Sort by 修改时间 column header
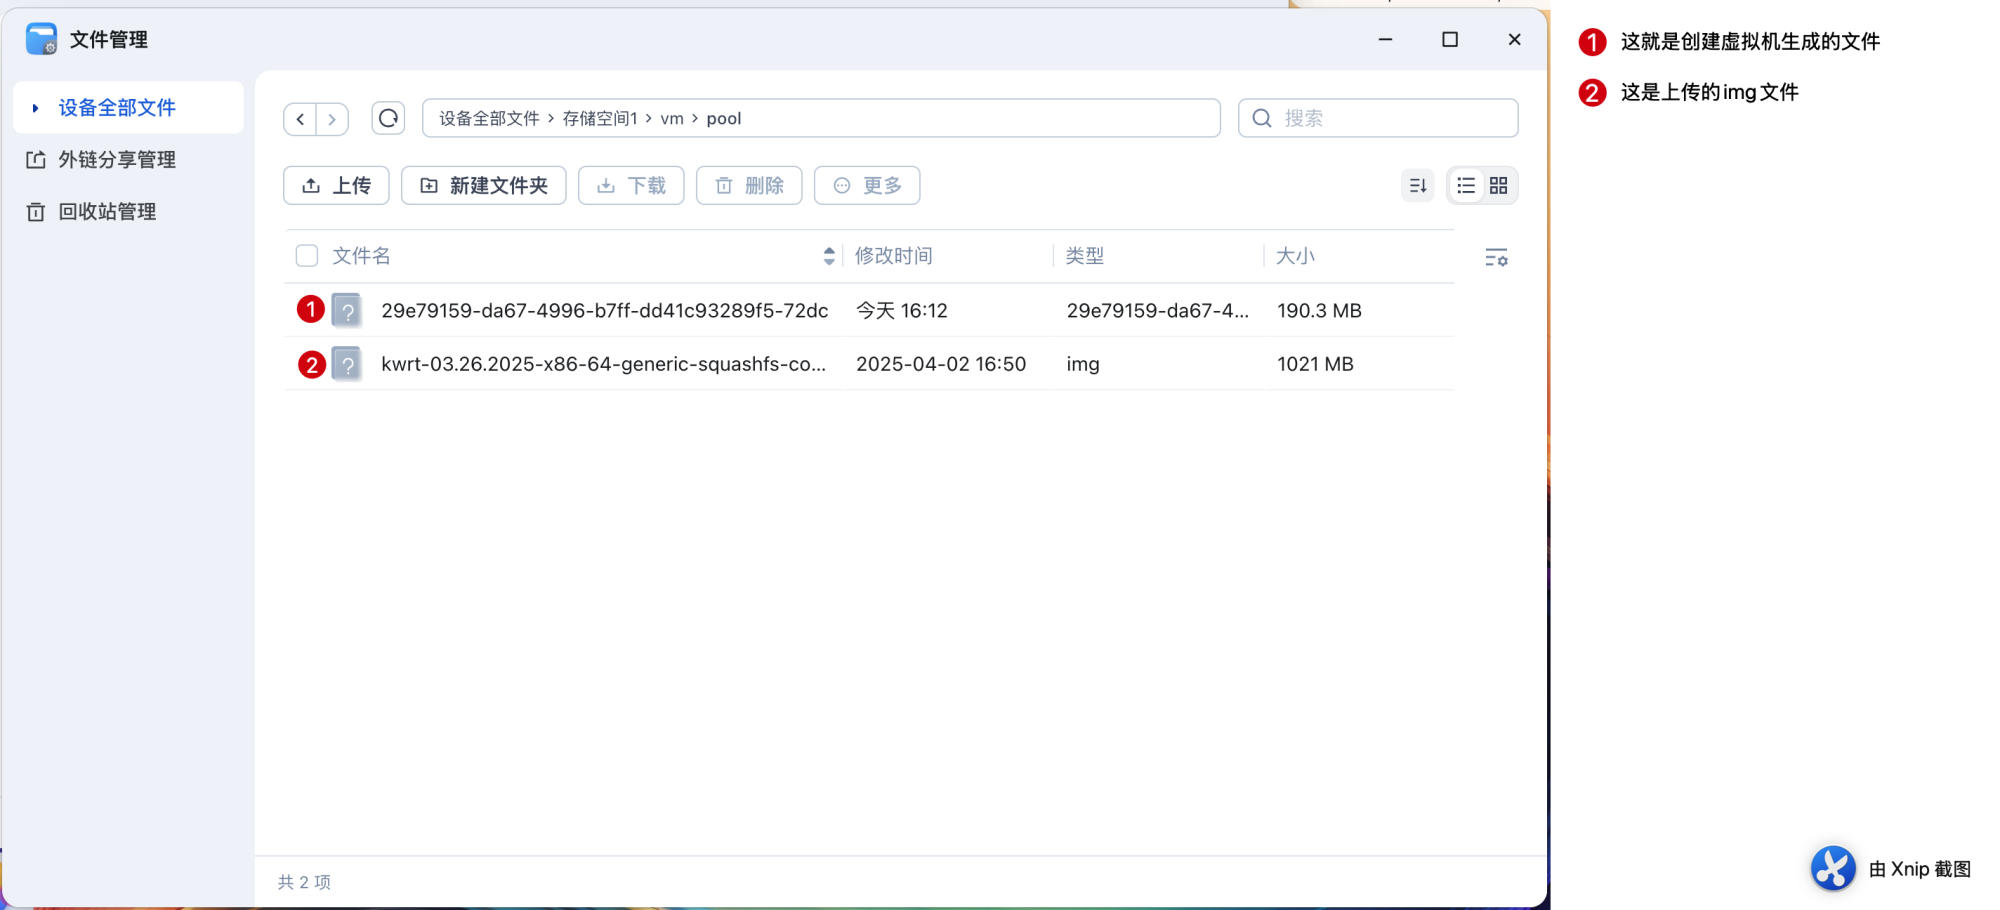Image resolution: width=2000 pixels, height=910 pixels. tap(893, 256)
